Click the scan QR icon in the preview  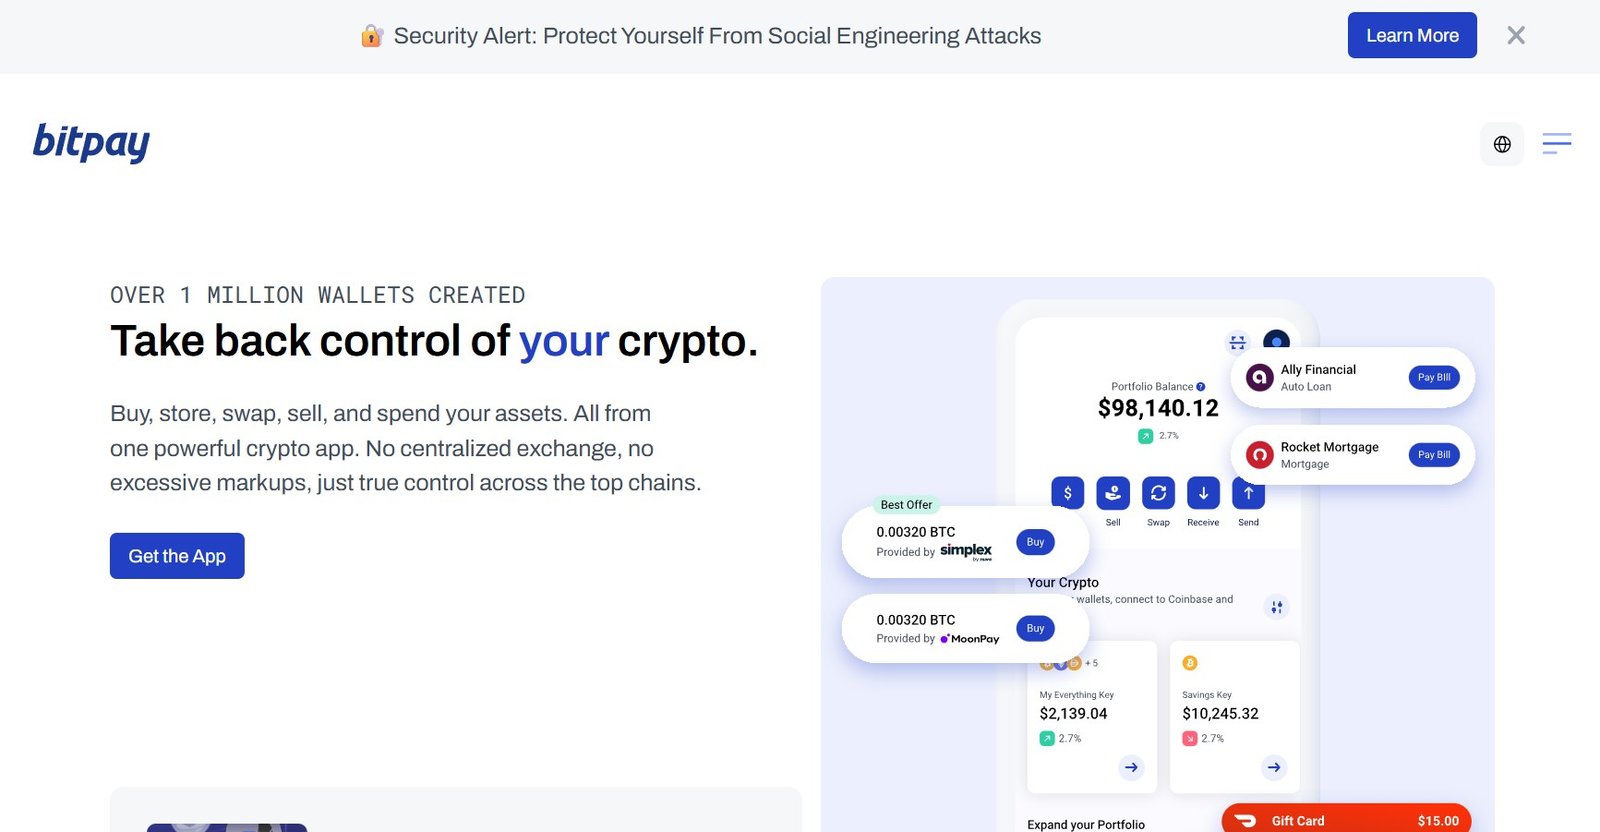[x=1237, y=342]
